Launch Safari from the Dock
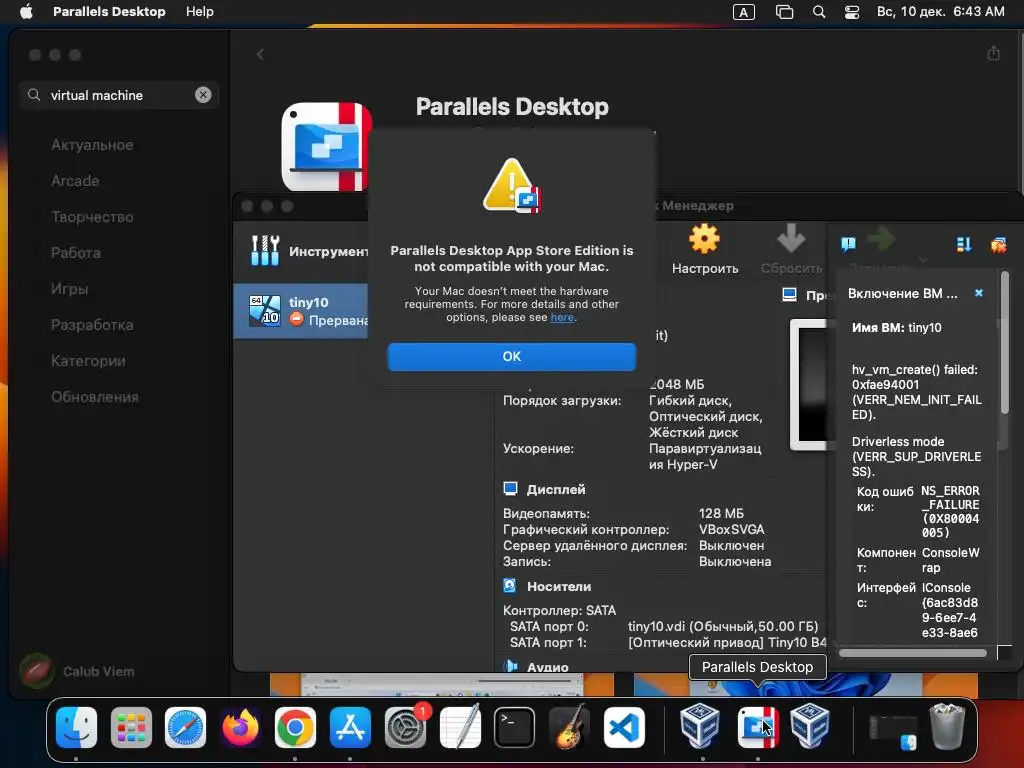This screenshot has height=768, width=1024. coord(185,727)
